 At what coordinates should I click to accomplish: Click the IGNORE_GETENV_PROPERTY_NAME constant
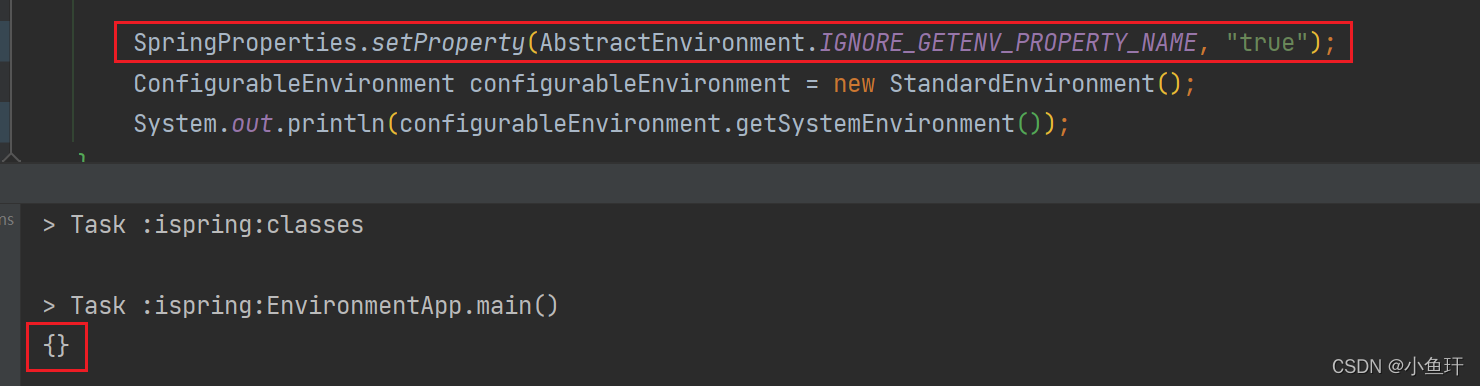(x=1008, y=43)
